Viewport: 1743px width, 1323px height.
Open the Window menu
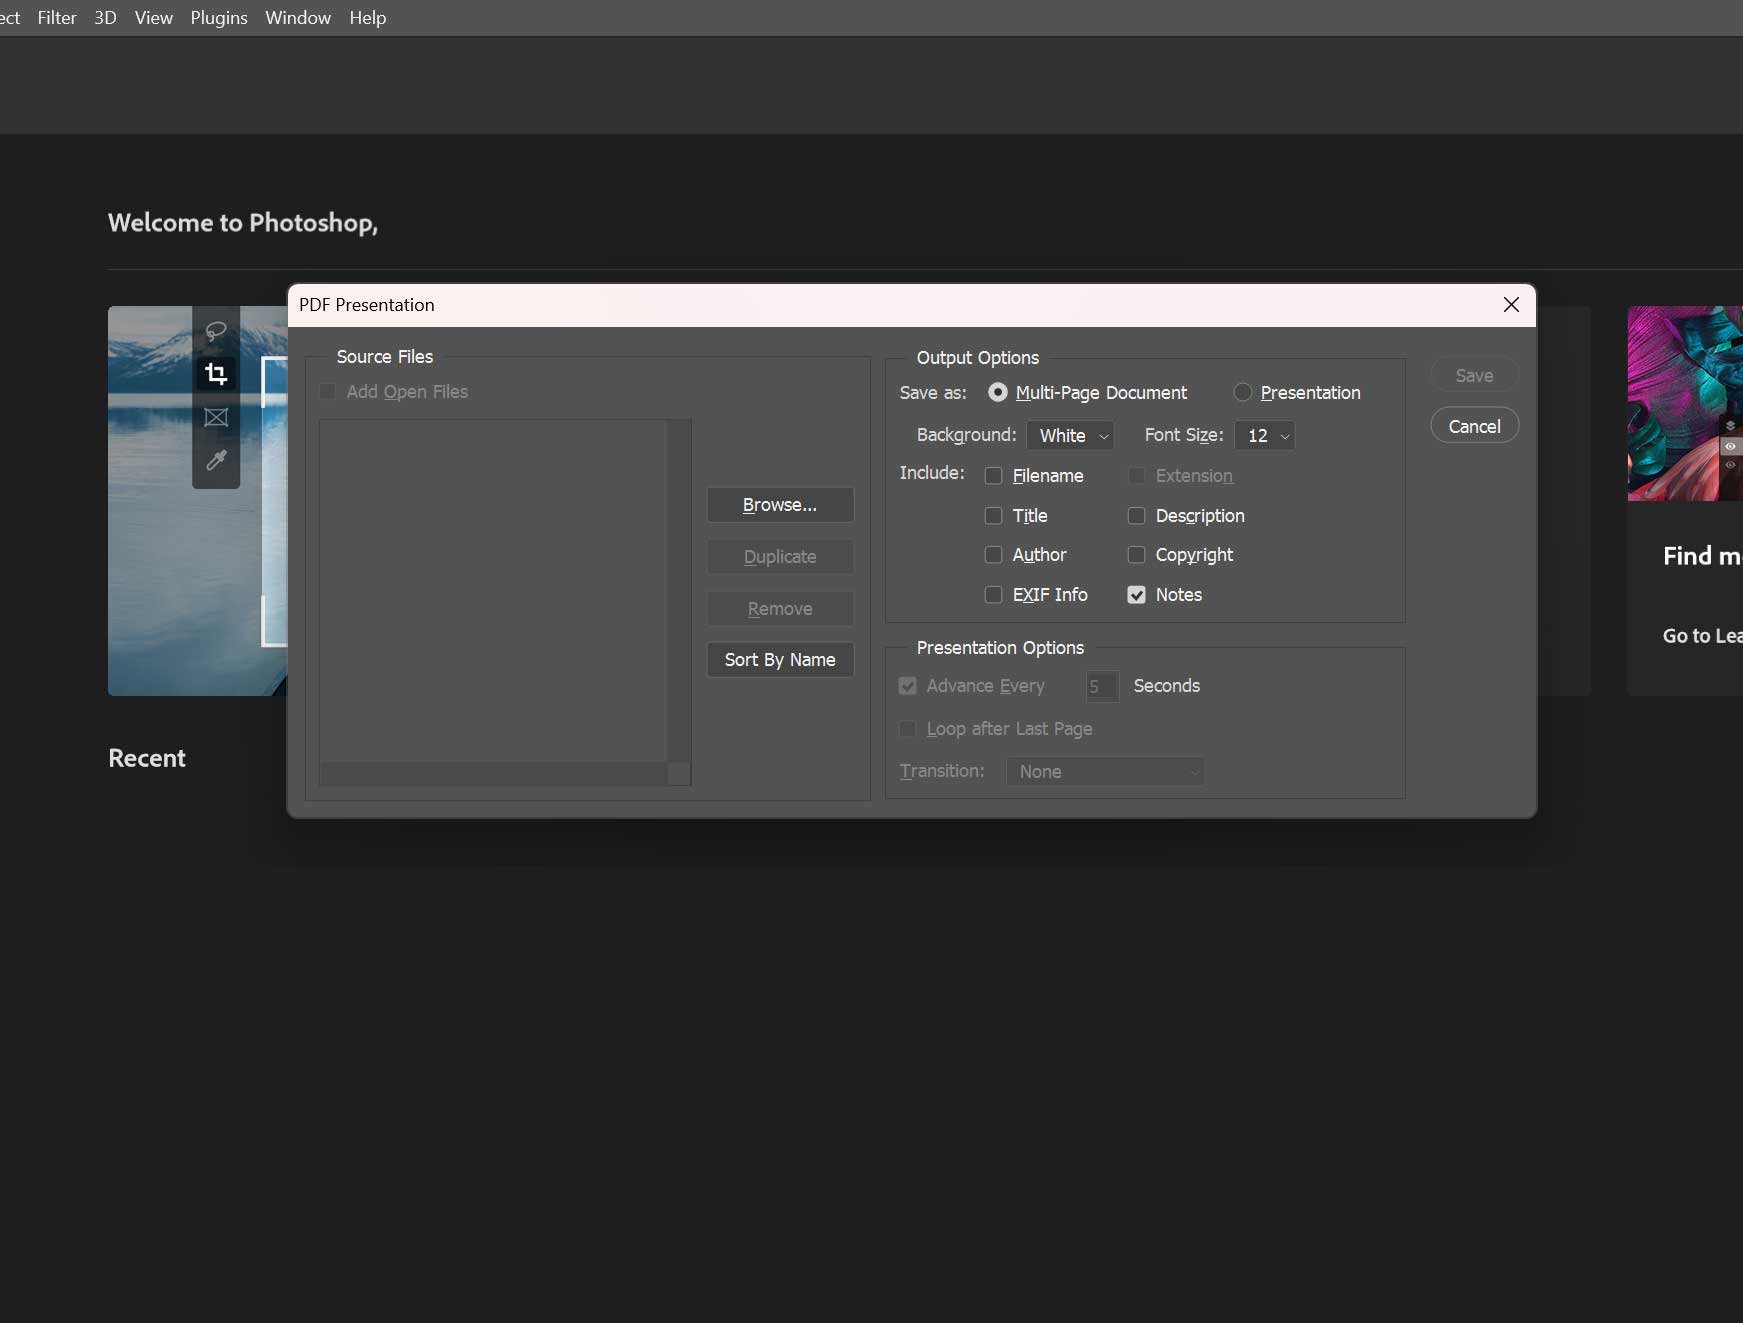[298, 18]
